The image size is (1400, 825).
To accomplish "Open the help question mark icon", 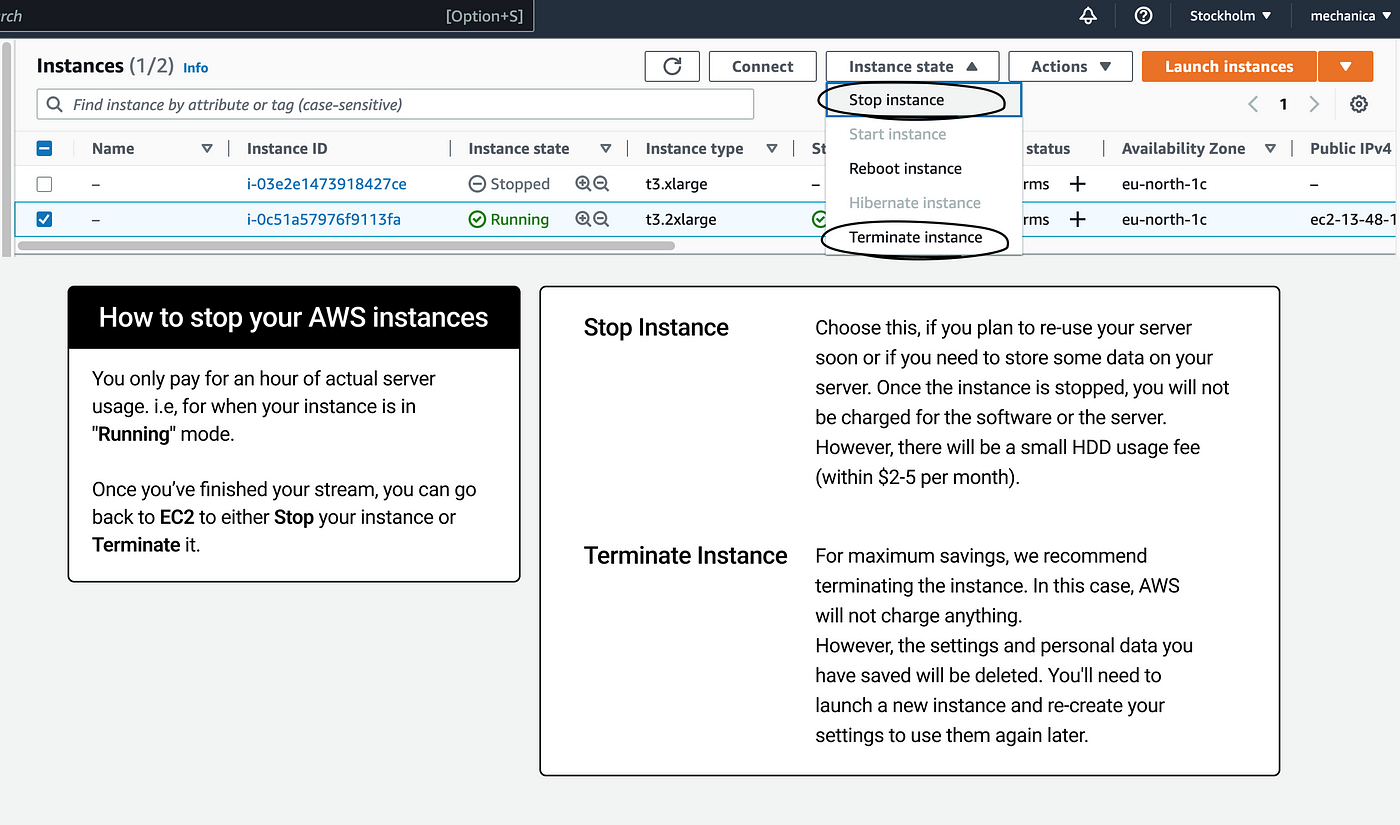I will coord(1144,16).
